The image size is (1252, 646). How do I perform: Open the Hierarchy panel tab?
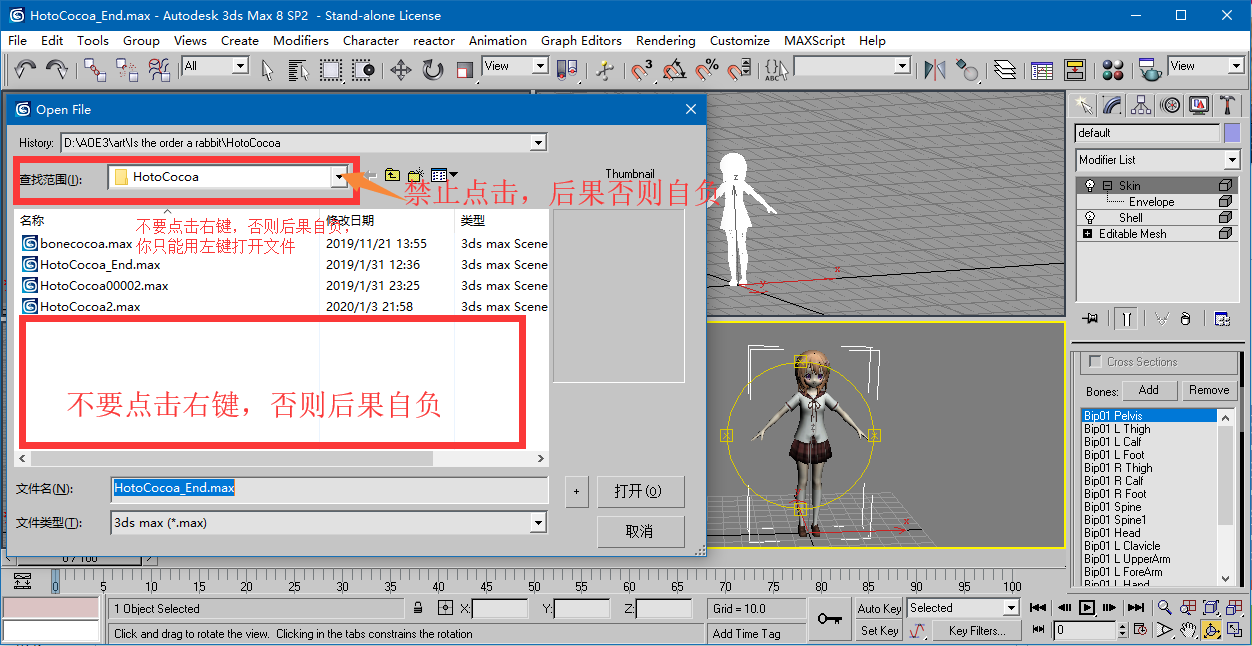pos(1140,105)
